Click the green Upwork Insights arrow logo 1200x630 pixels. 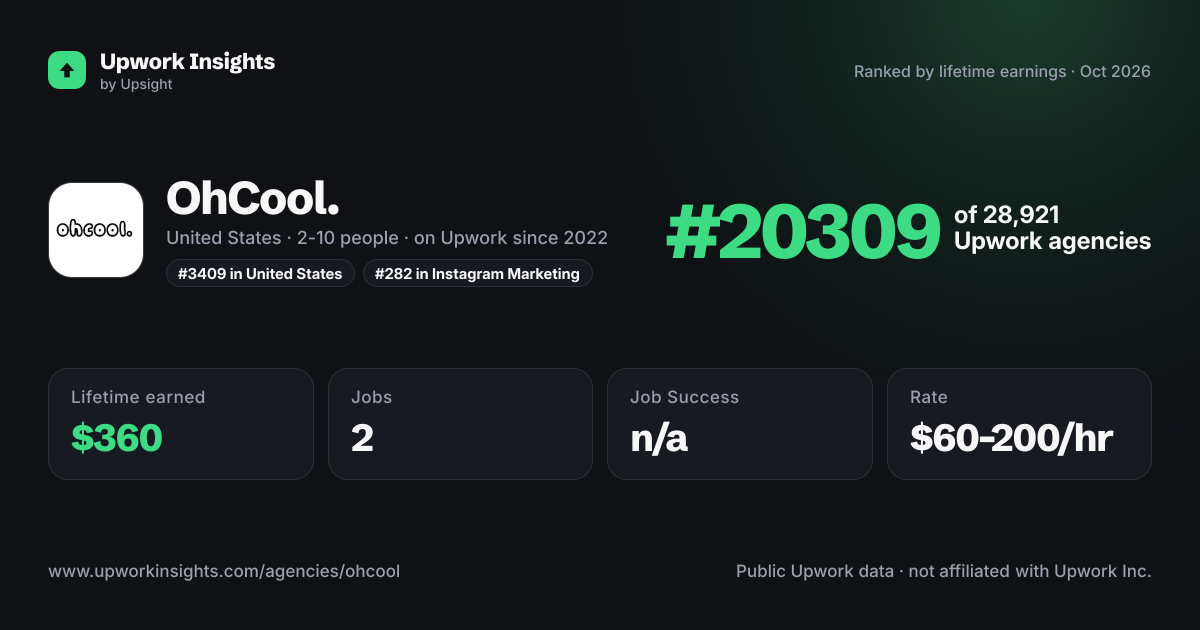pos(67,70)
